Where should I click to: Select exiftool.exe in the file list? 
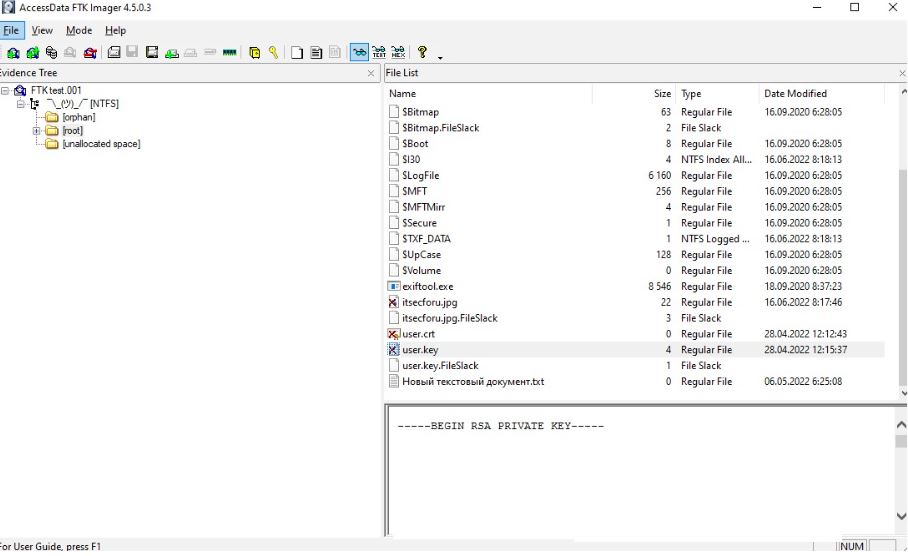click(x=635, y=286)
